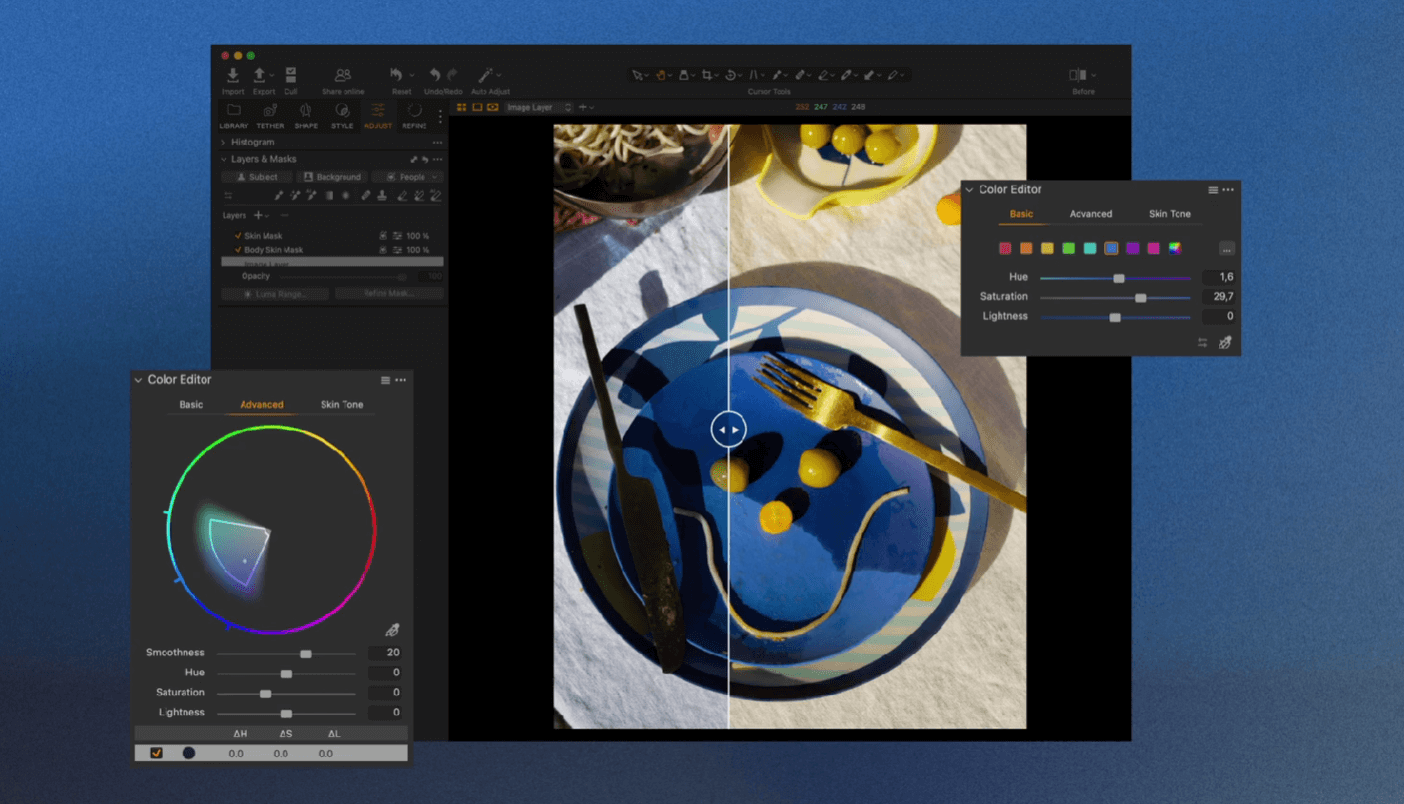The width and height of the screenshot is (1404, 804).
Task: Open Basic tab in the Advanced Color Editor
Action: point(191,405)
